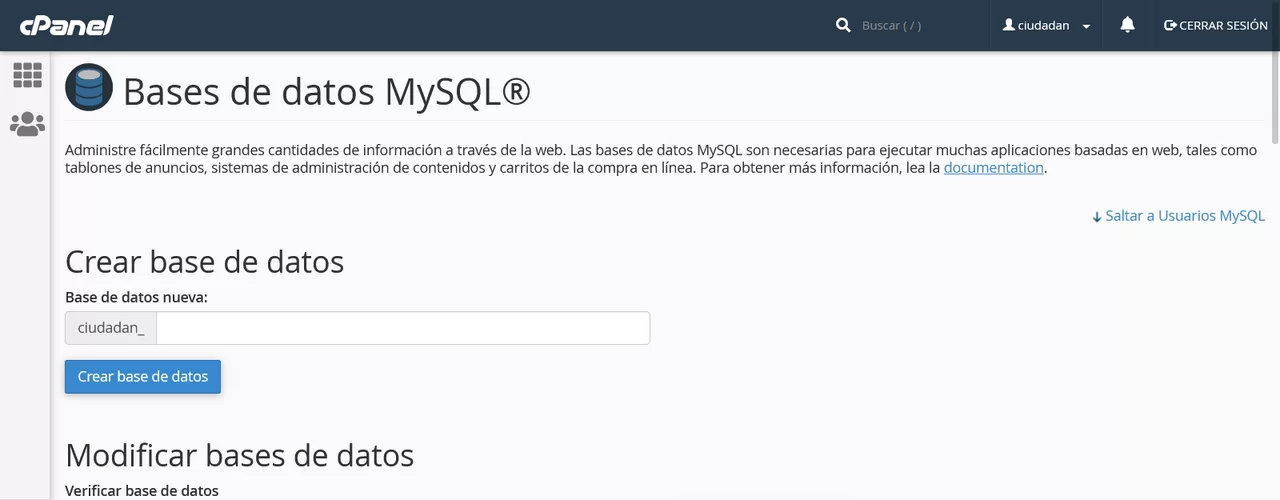Expand the ciudadan user dropdown

[1046, 25]
